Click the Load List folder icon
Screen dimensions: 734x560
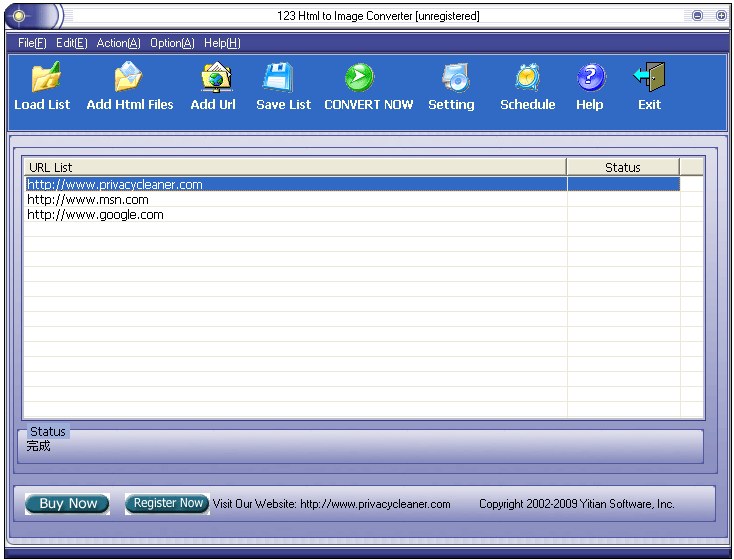tap(42, 79)
